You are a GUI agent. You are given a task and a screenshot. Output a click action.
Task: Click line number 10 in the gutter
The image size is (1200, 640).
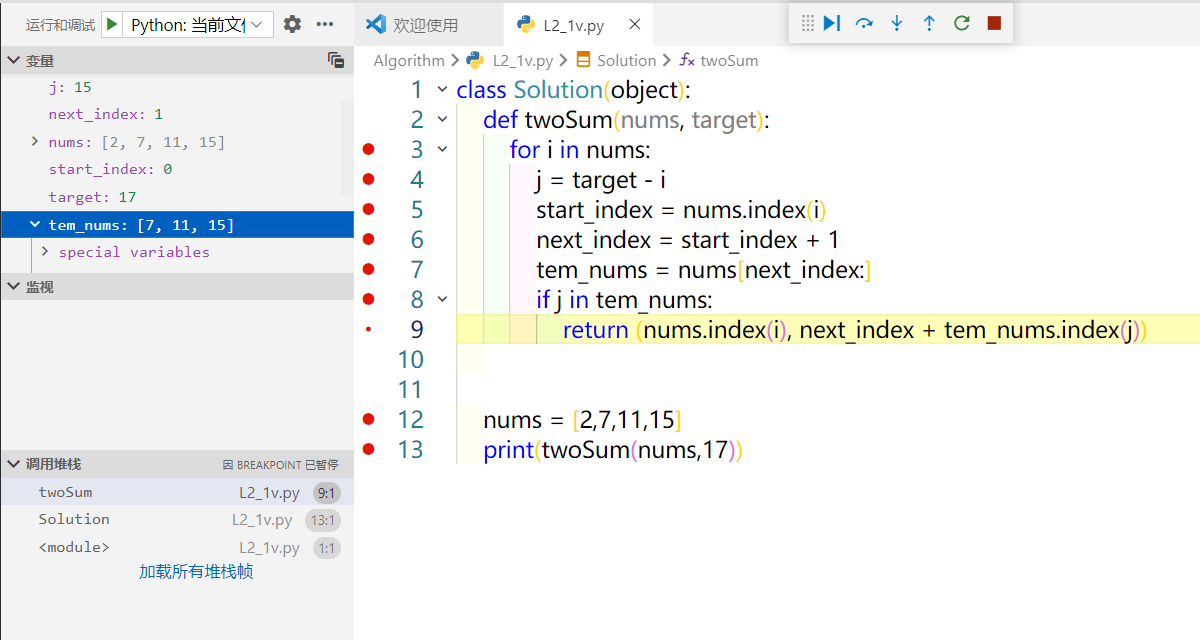click(x=410, y=359)
